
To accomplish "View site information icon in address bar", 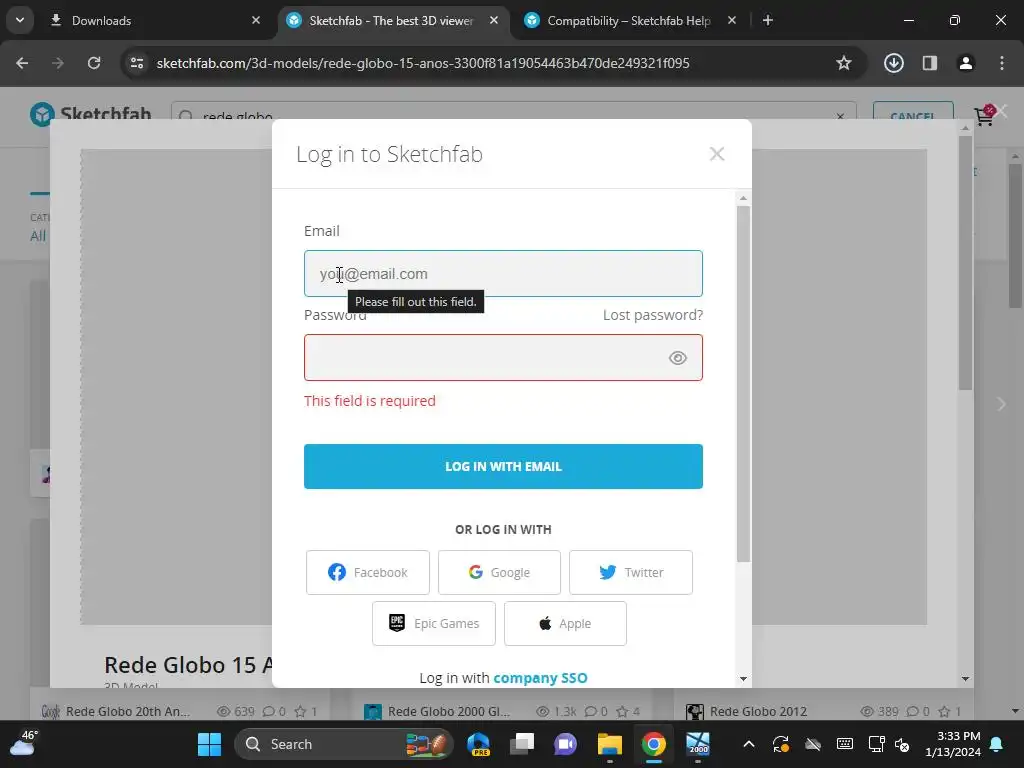I will (x=137, y=63).
